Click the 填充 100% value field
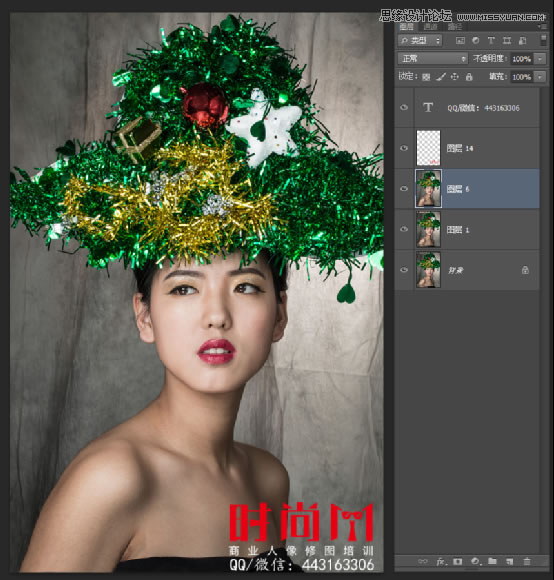Screen dimensions: 554x580 pos(522,77)
